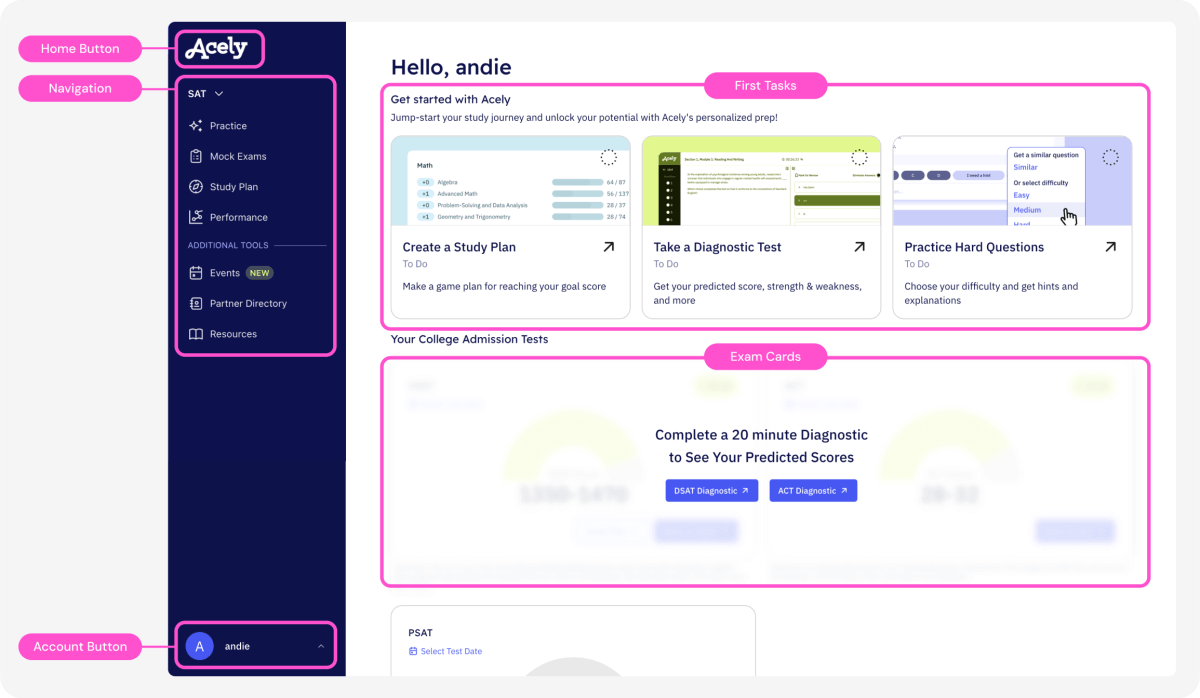The image size is (1200, 698).
Task: Start the DSAT Diagnostic
Action: click(x=711, y=491)
